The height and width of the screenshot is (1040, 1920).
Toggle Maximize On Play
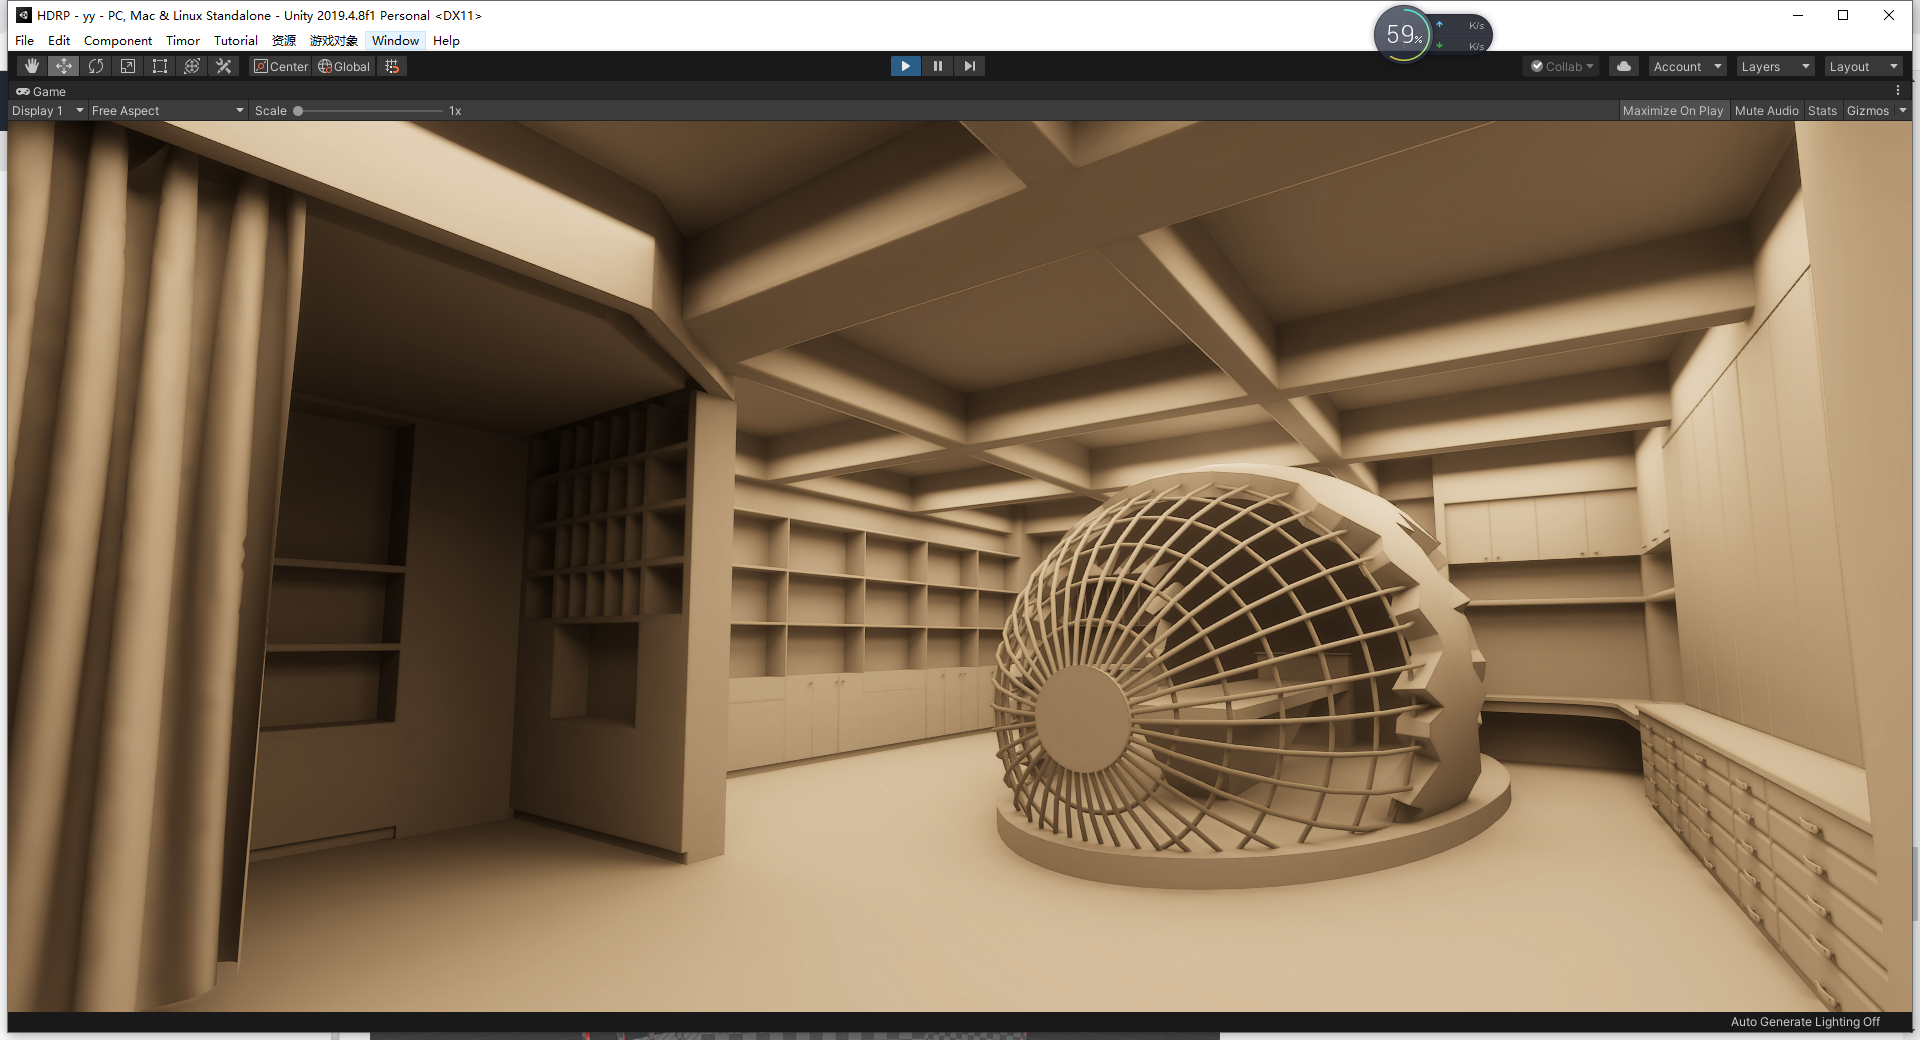pyautogui.click(x=1673, y=110)
